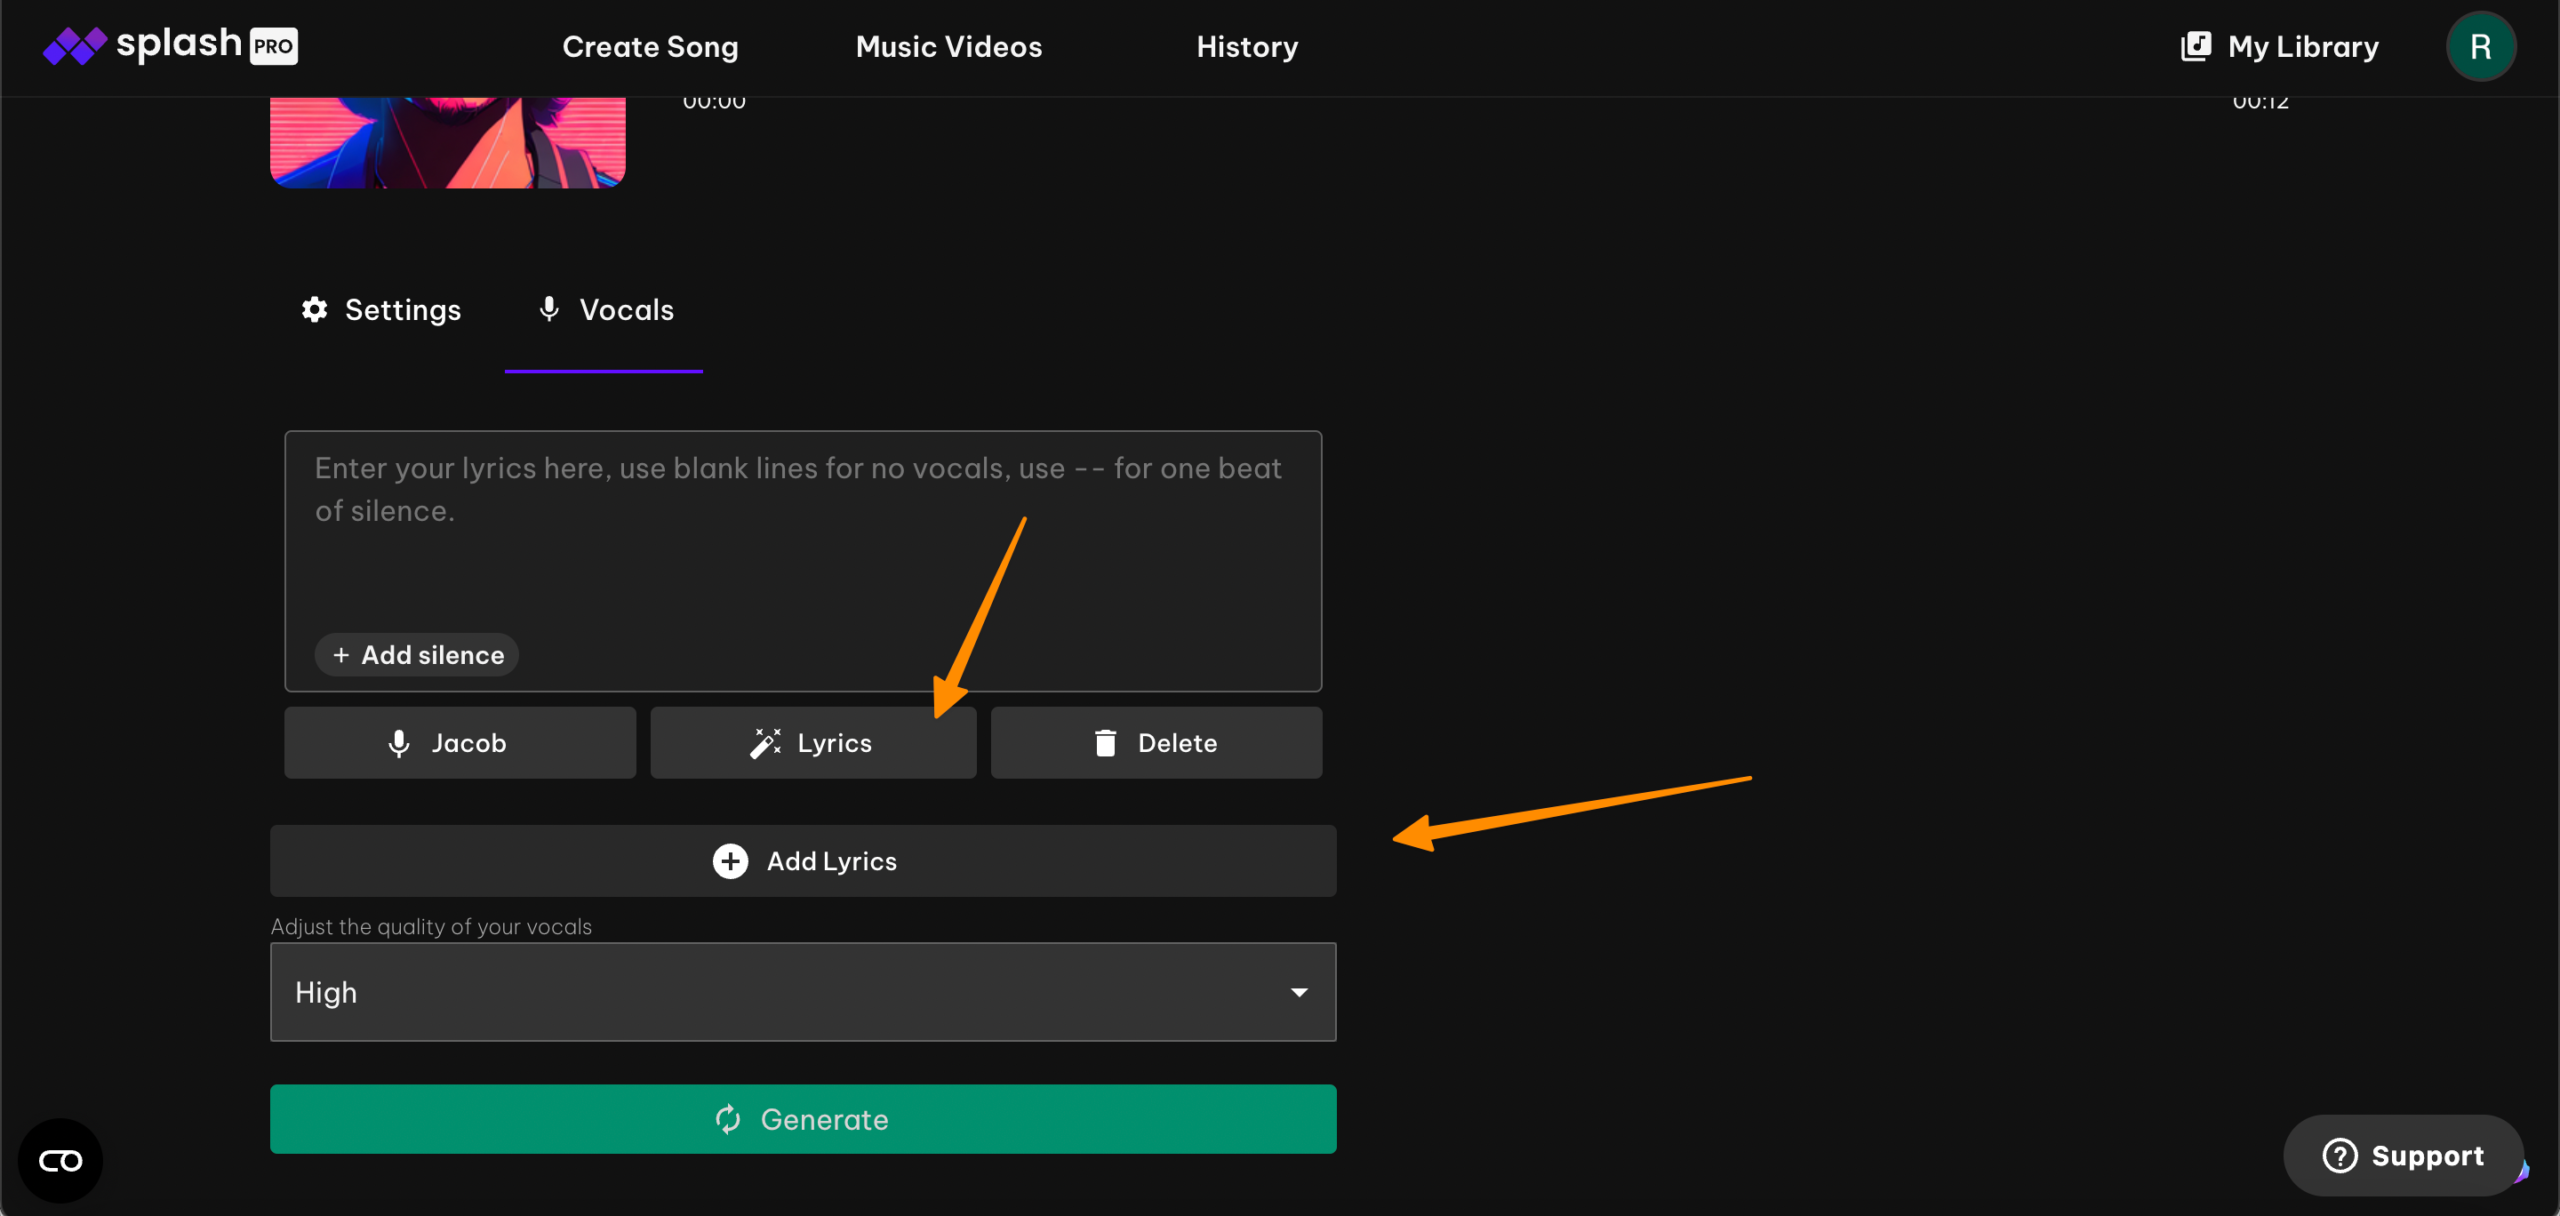2560x1216 pixels.
Task: Click the Add silence button
Action: tap(417, 655)
